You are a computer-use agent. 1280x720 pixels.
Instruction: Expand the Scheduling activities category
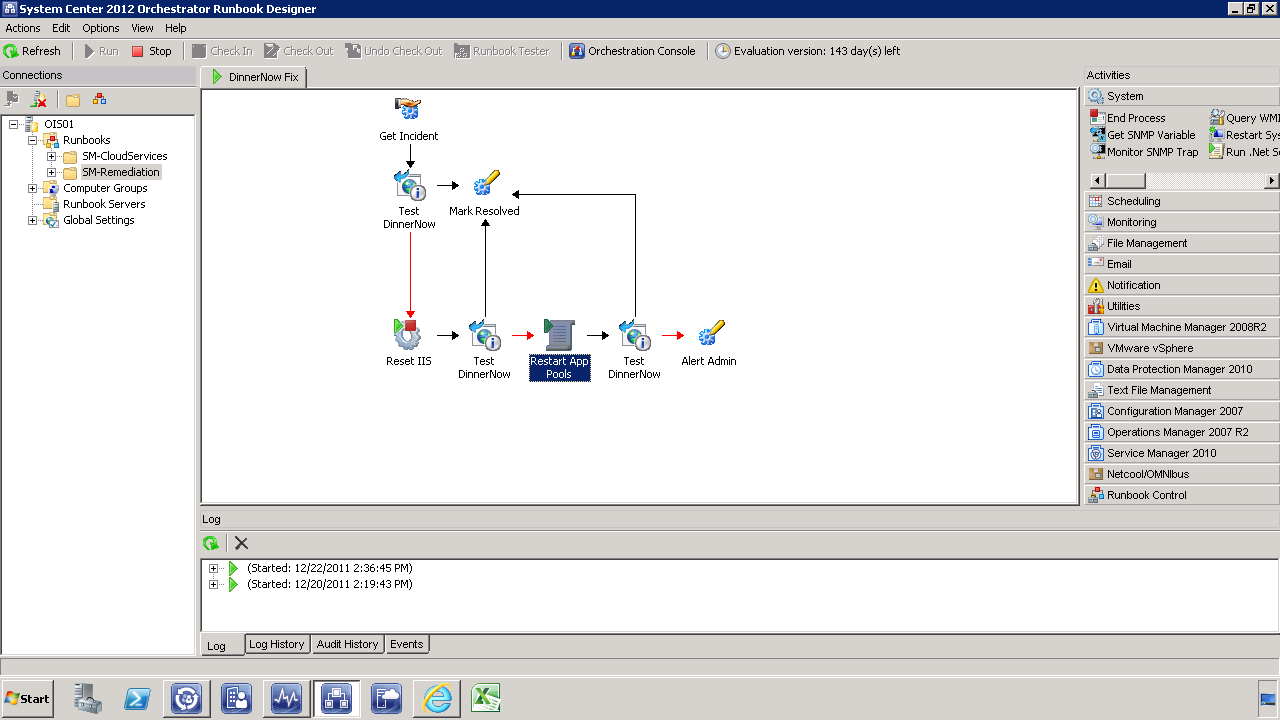[x=1182, y=201]
